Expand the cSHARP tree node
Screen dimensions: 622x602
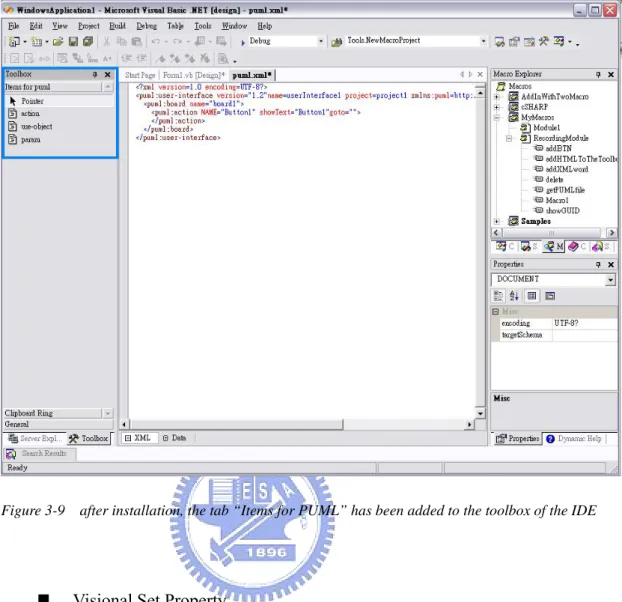tap(496, 107)
